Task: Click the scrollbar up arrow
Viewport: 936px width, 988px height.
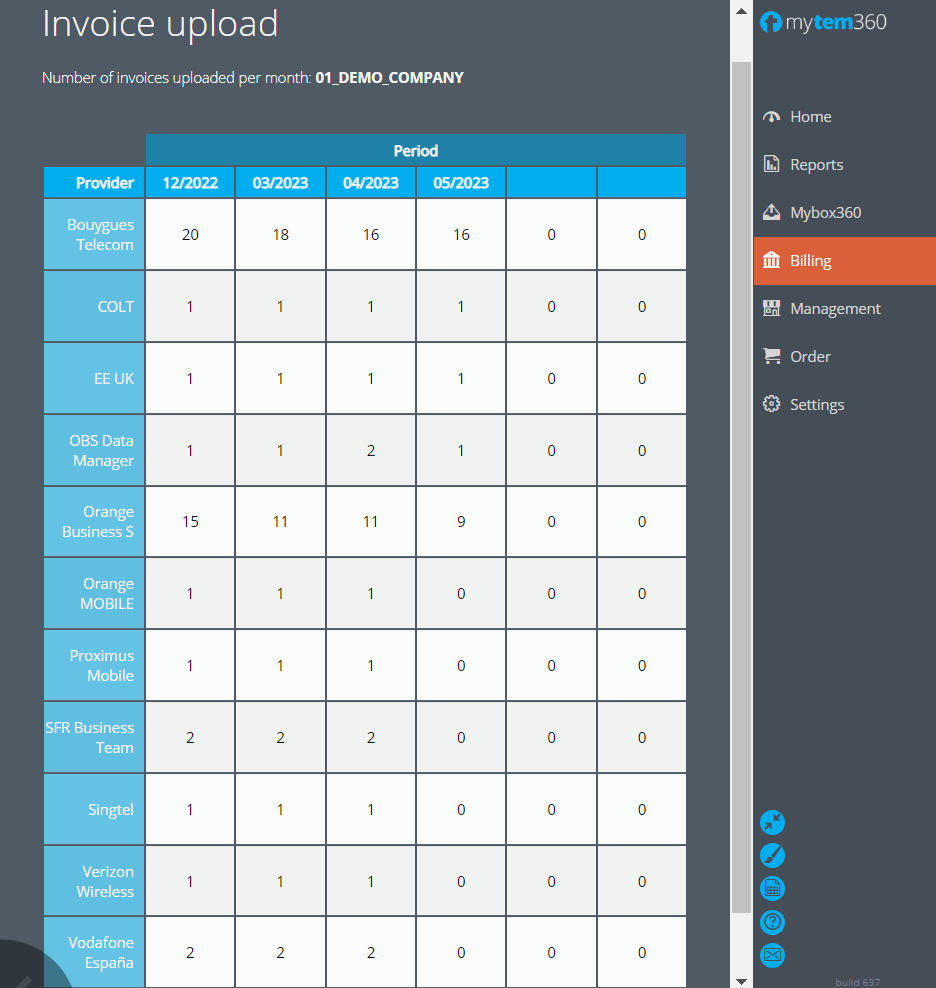Action: click(x=741, y=11)
